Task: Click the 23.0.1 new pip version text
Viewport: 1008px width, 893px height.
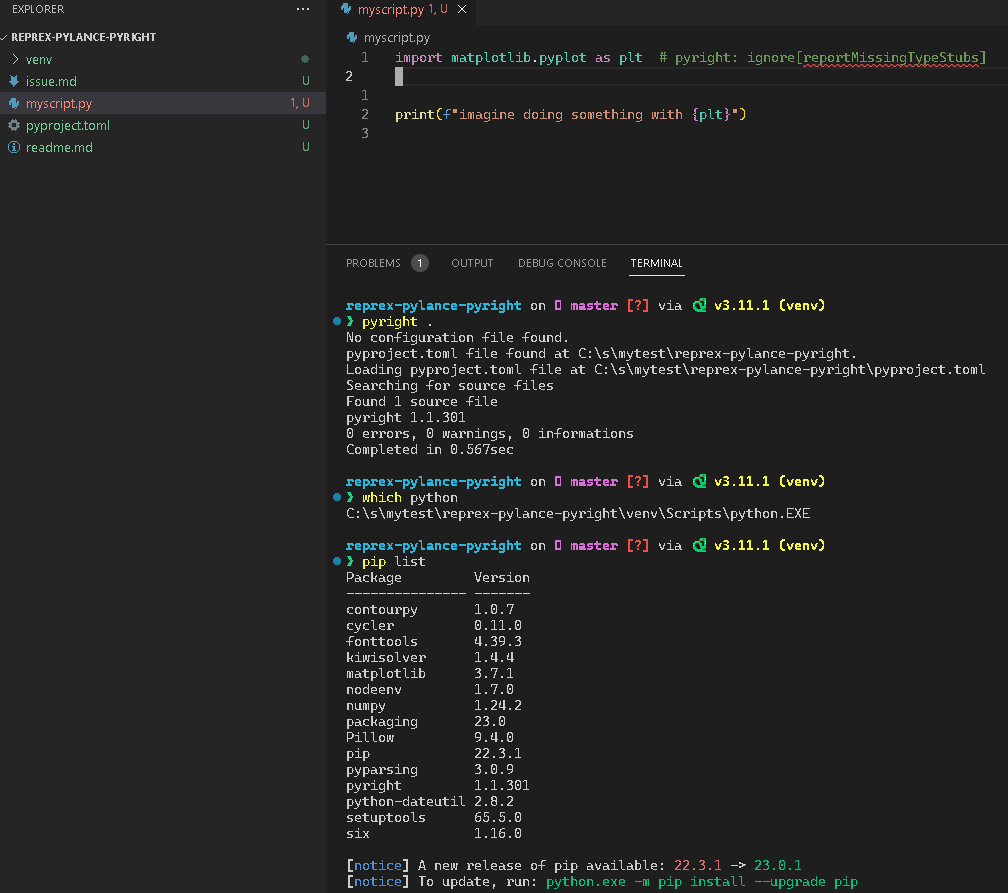Action: pyautogui.click(x=777, y=865)
